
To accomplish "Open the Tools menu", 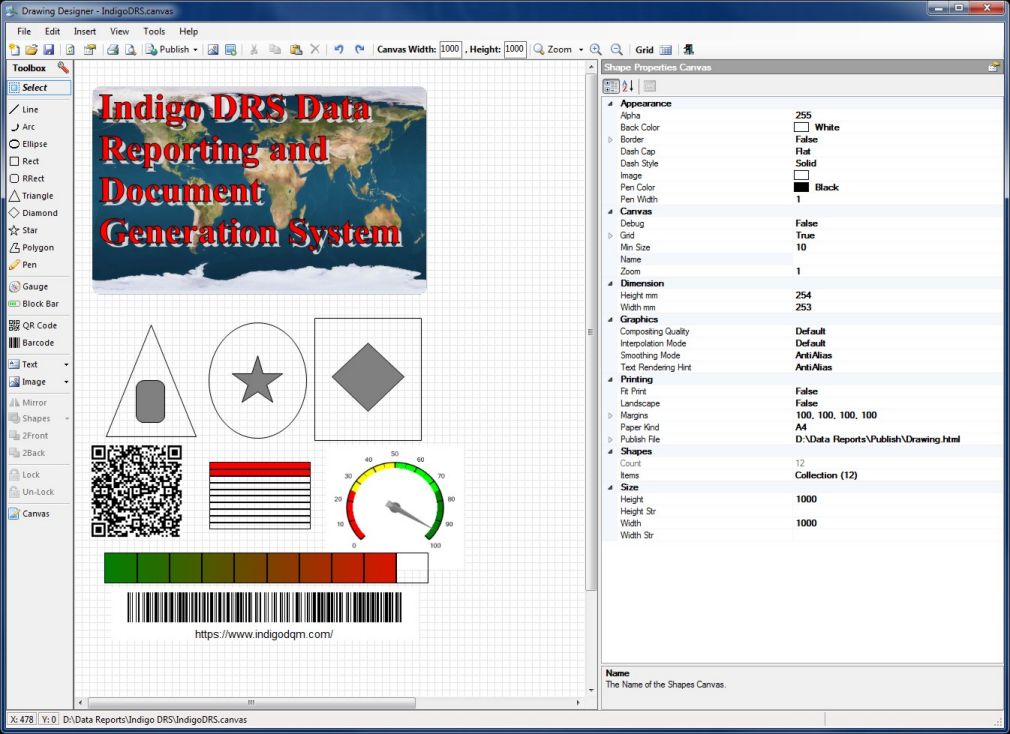I will point(154,31).
